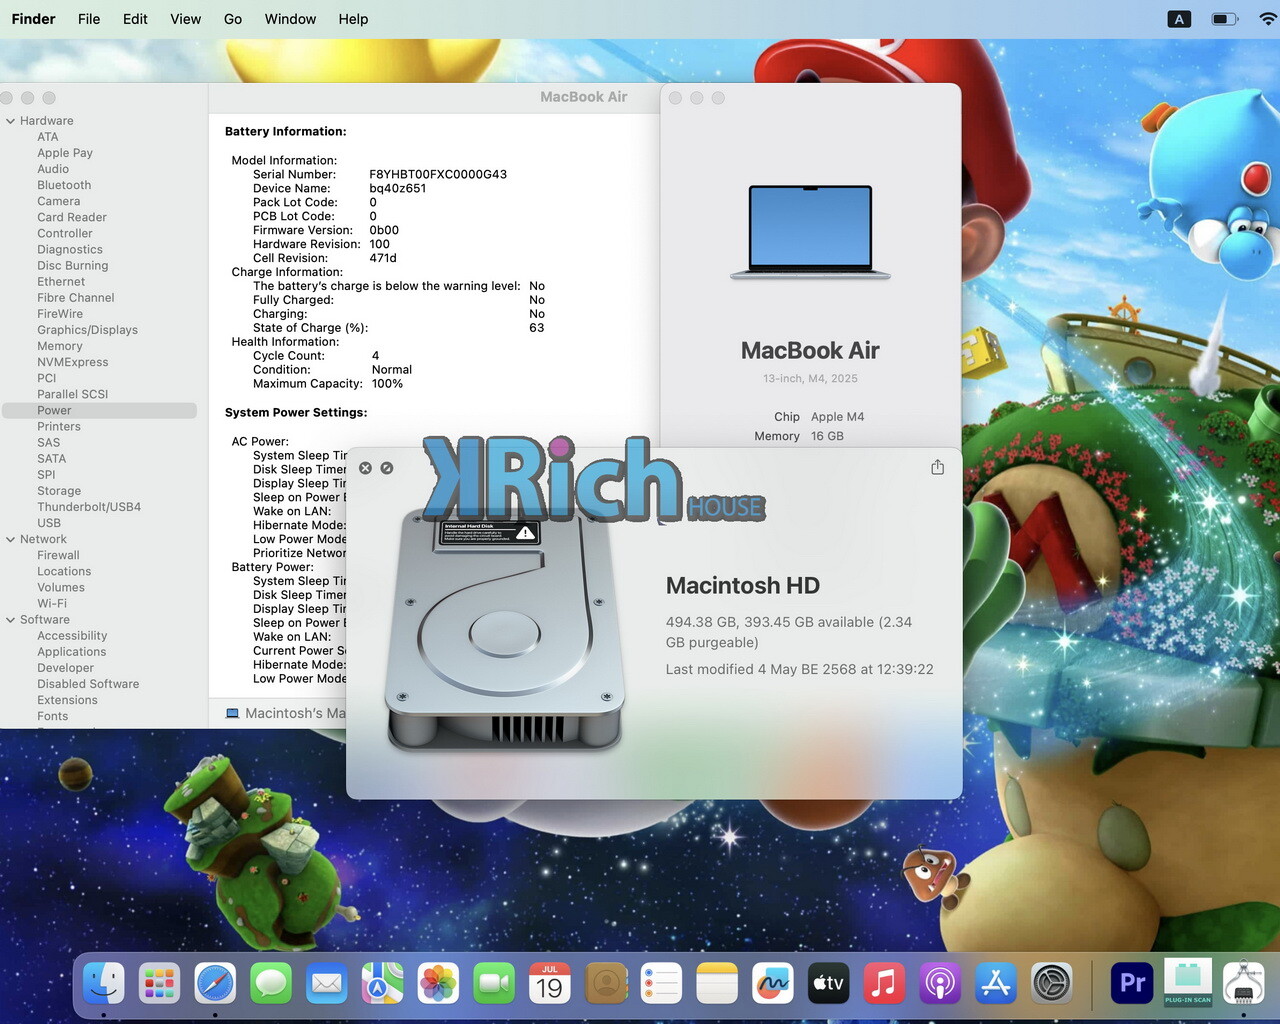Screen dimensions: 1280x1024
Task: Click 16 GB memory value in About window
Action: (x=828, y=436)
